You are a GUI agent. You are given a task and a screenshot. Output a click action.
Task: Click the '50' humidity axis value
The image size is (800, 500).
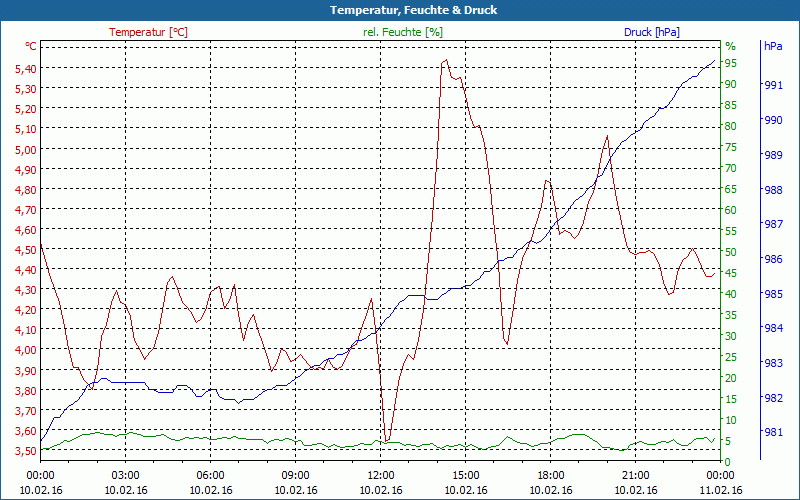(731, 252)
